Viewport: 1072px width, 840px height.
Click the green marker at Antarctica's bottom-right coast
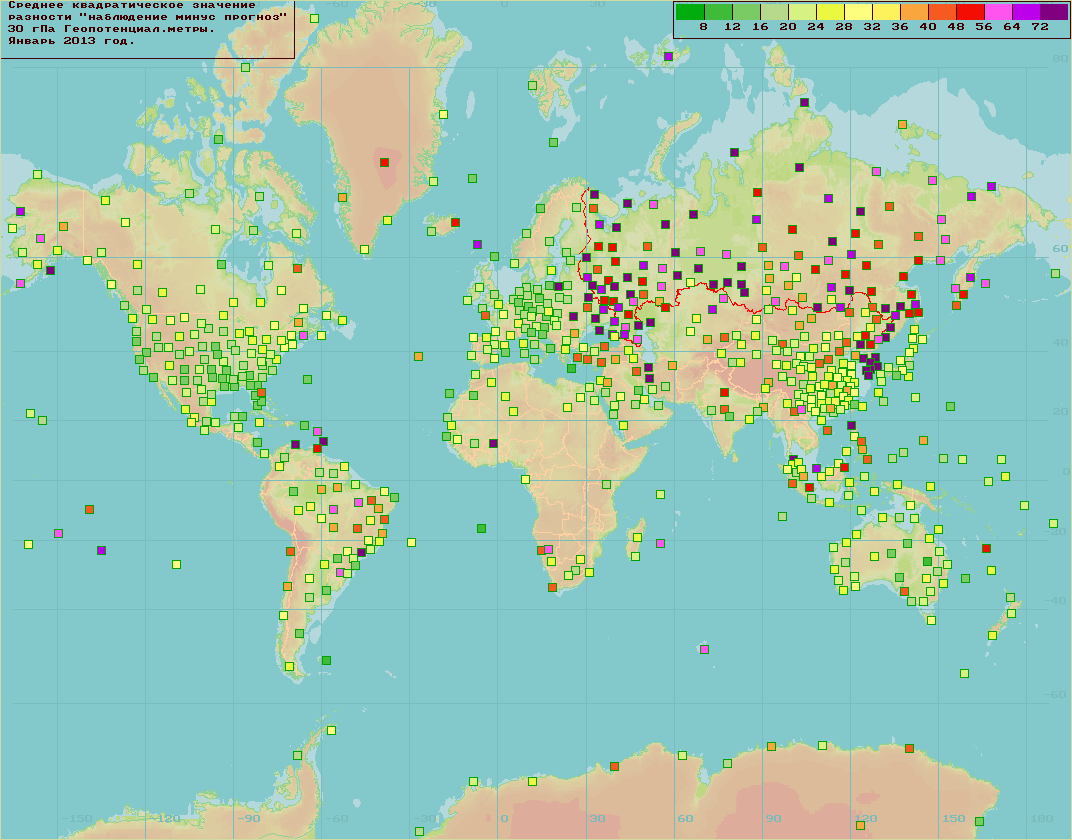(979, 821)
